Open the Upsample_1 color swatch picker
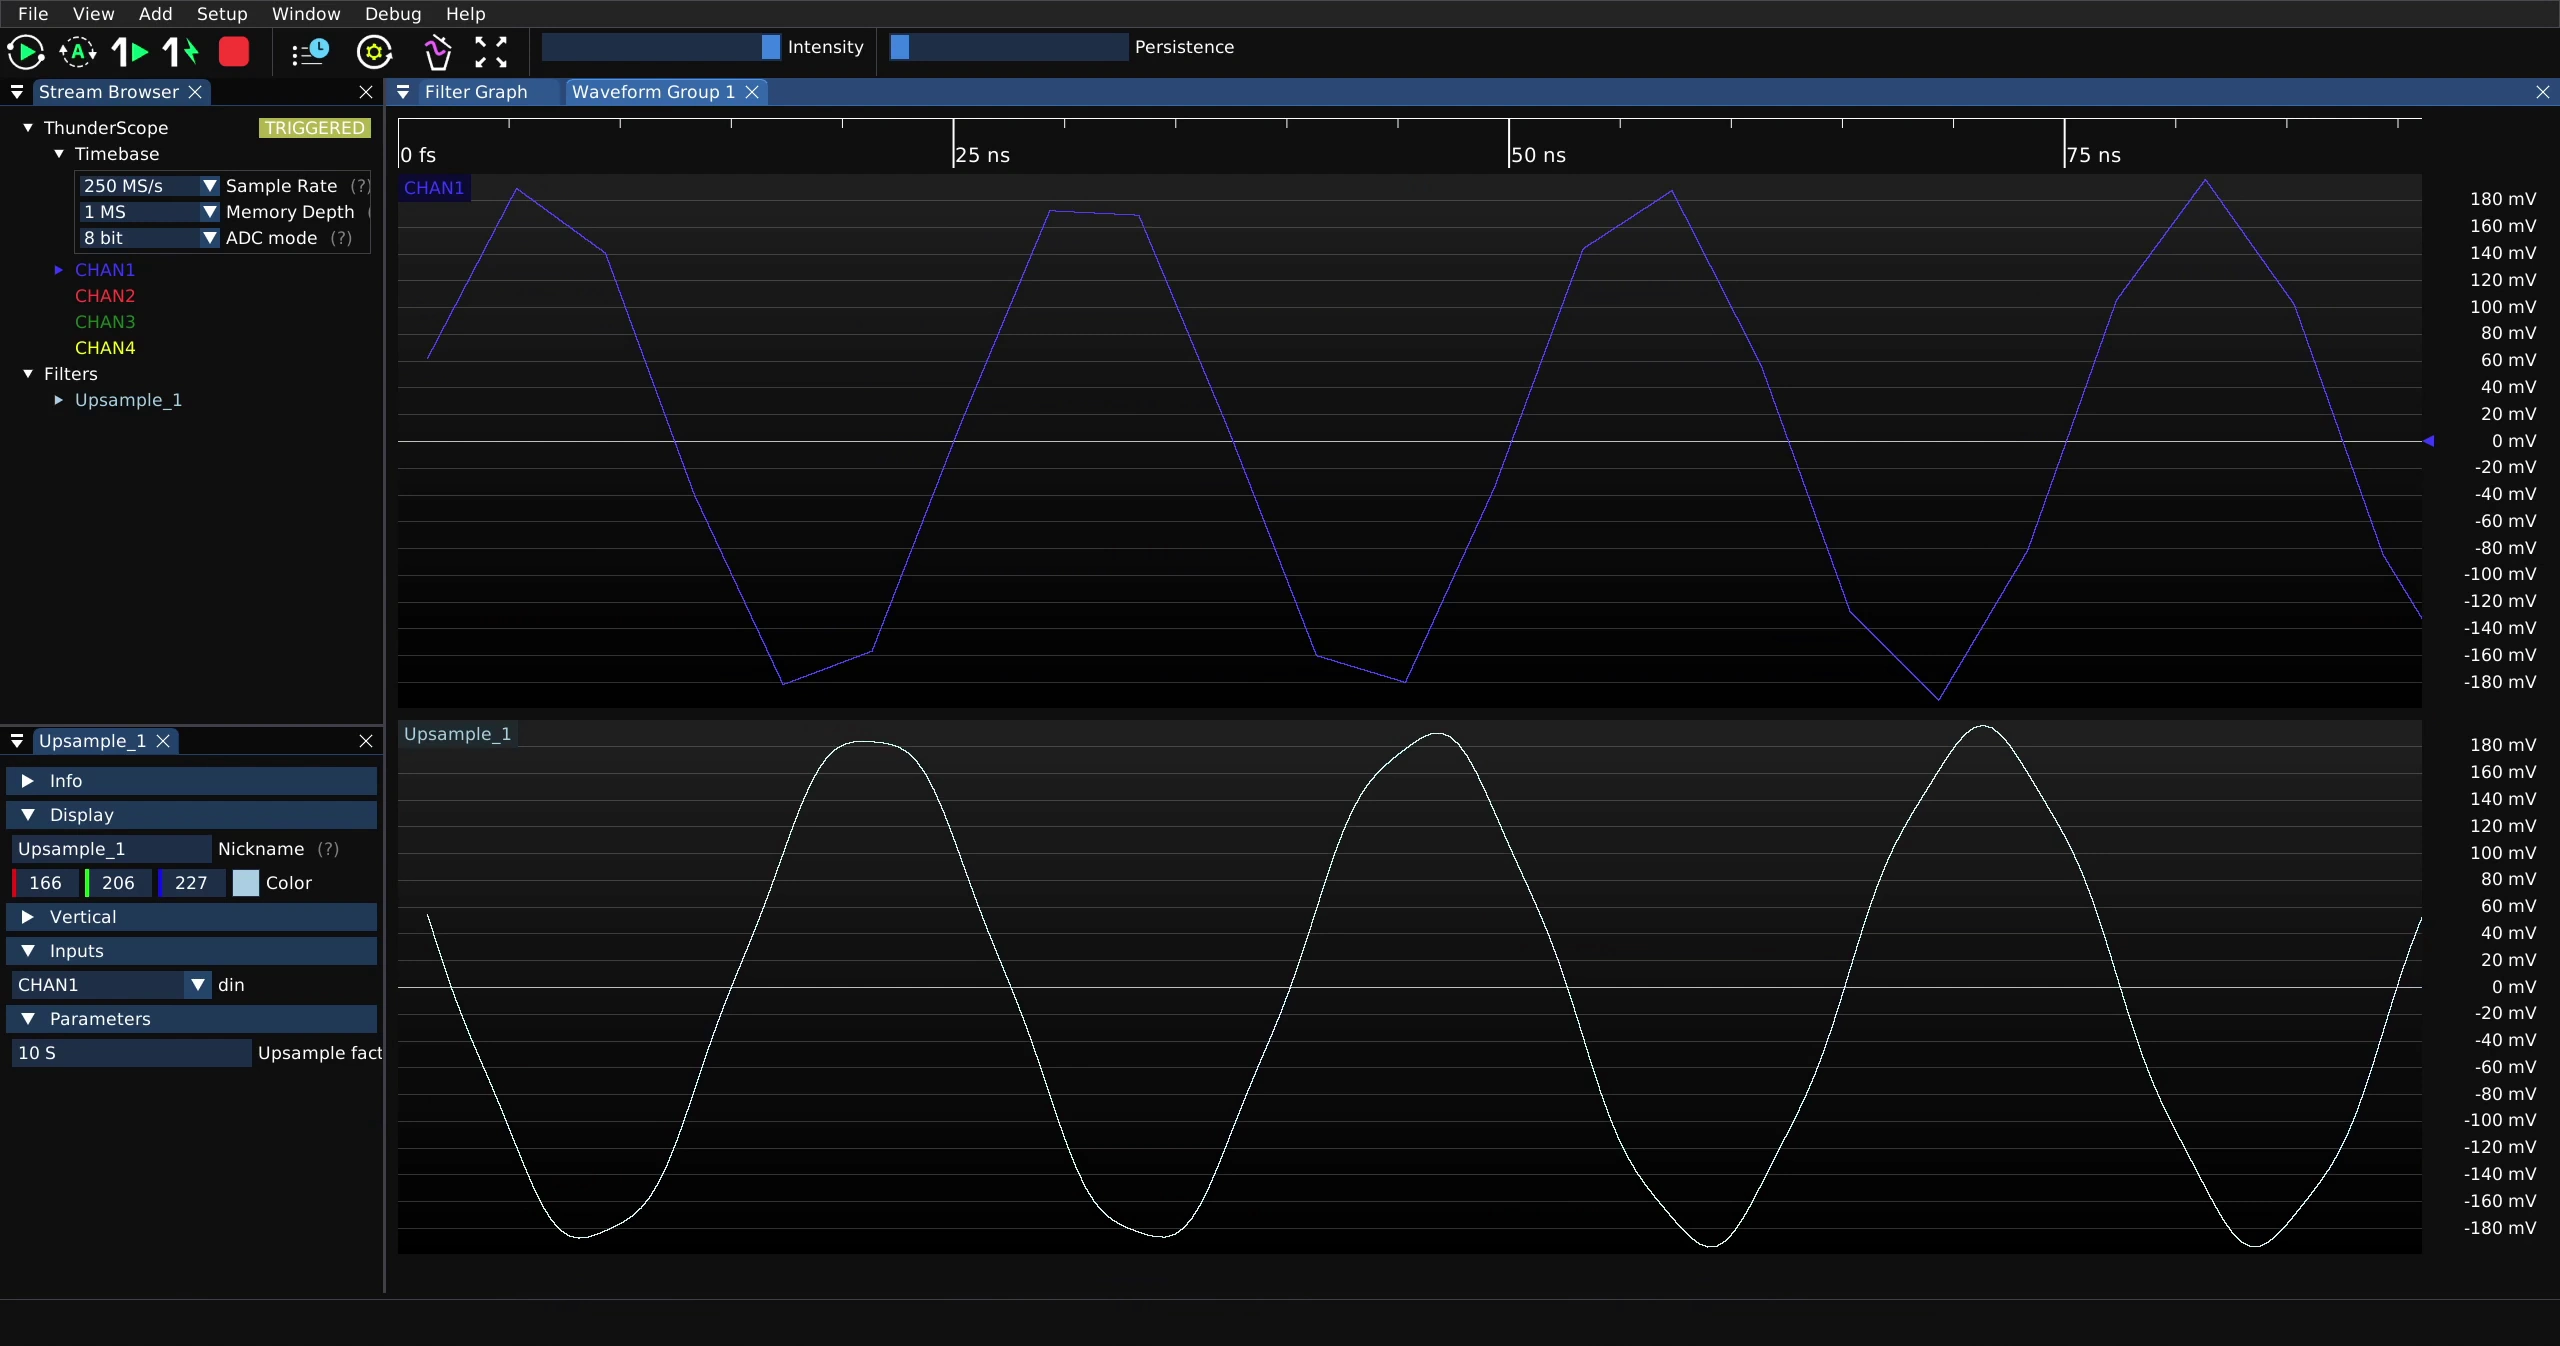 point(246,883)
